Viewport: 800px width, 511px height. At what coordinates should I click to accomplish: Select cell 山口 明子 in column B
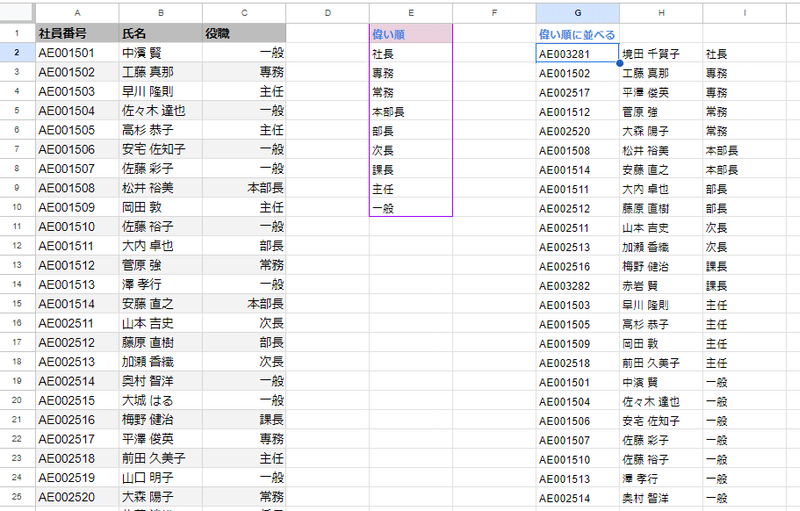pyautogui.click(x=161, y=477)
